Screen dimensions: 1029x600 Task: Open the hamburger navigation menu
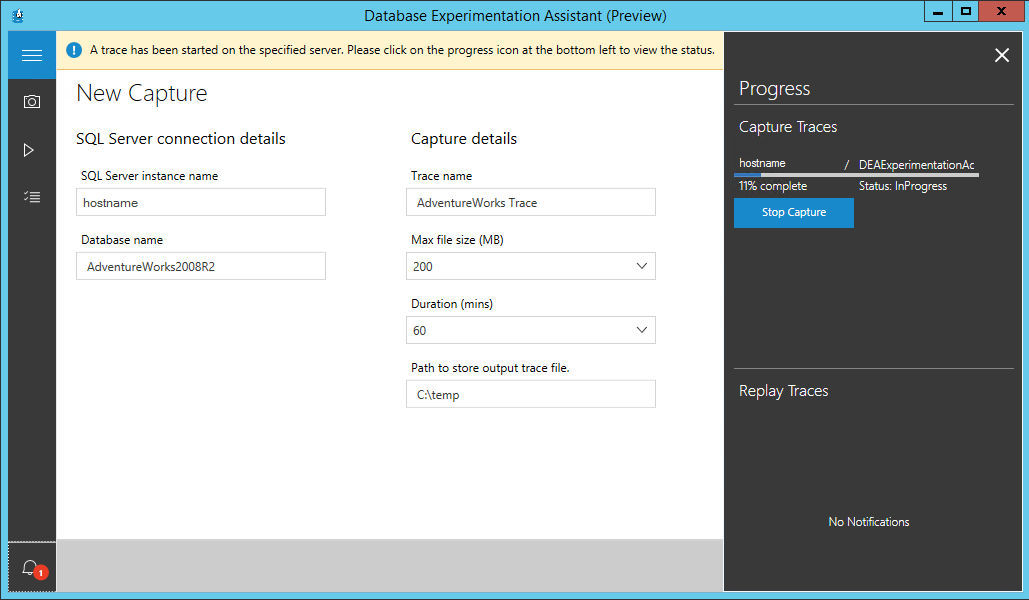point(31,55)
